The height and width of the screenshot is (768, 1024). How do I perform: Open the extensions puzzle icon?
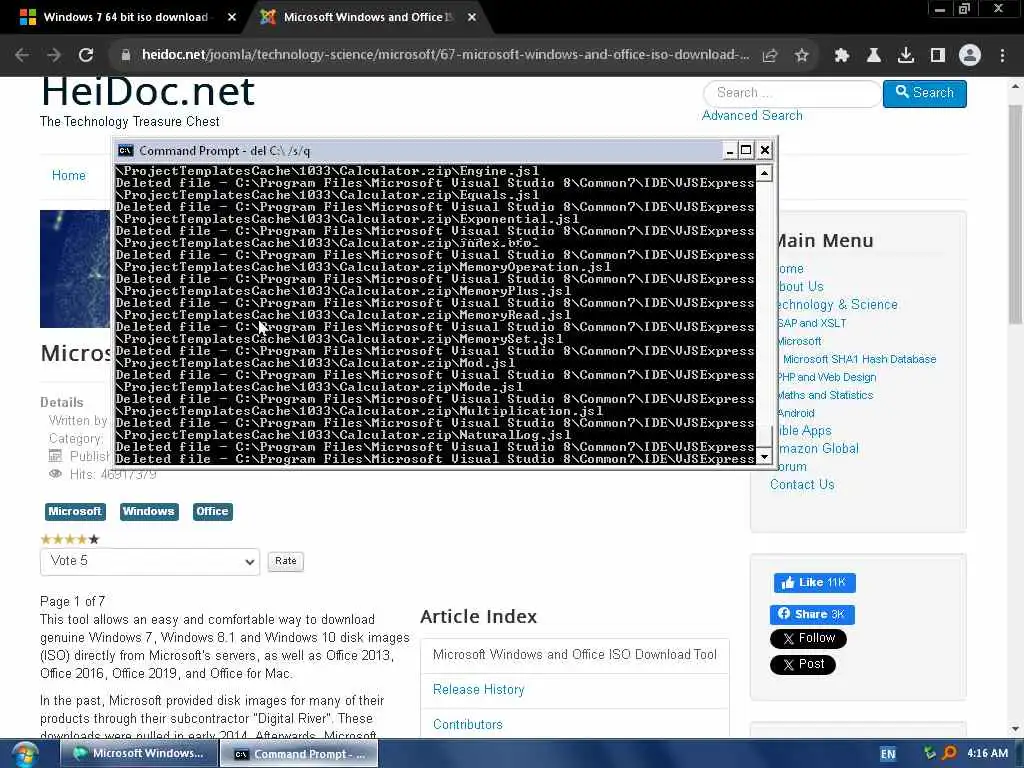[842, 56]
